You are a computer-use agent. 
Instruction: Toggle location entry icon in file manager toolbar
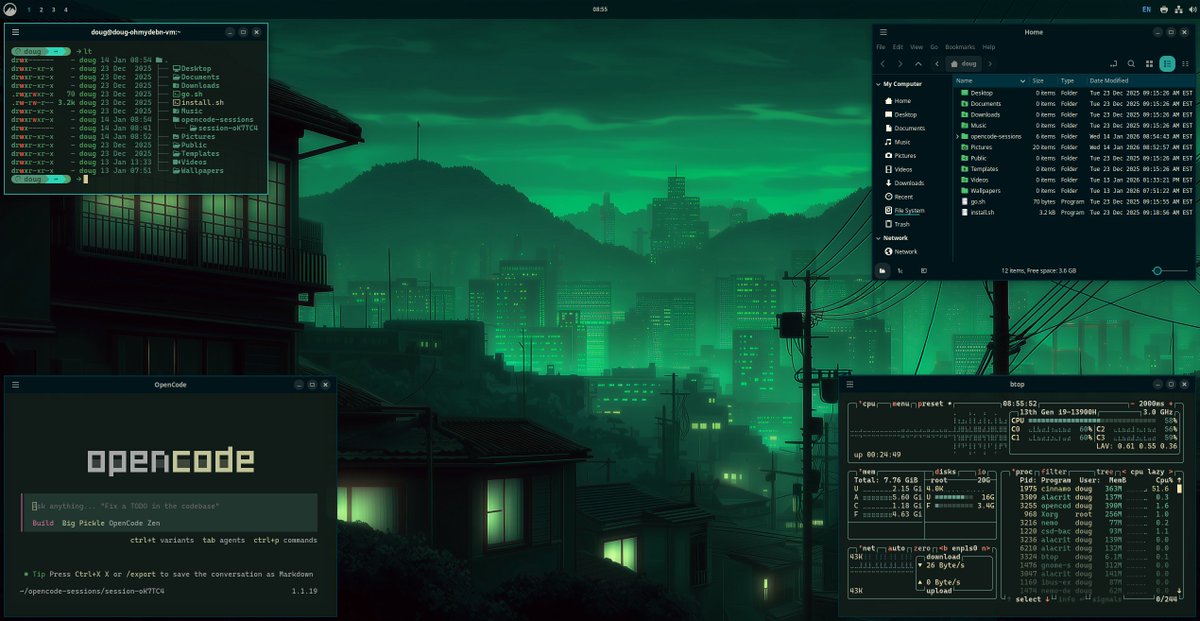coord(1113,64)
